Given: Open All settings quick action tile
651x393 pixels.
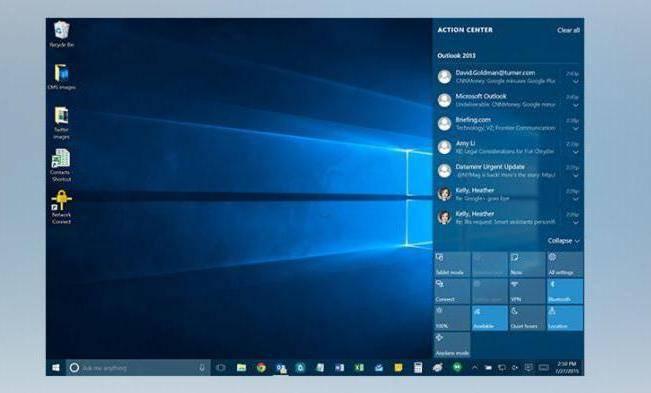Looking at the screenshot, I should 565,264.
